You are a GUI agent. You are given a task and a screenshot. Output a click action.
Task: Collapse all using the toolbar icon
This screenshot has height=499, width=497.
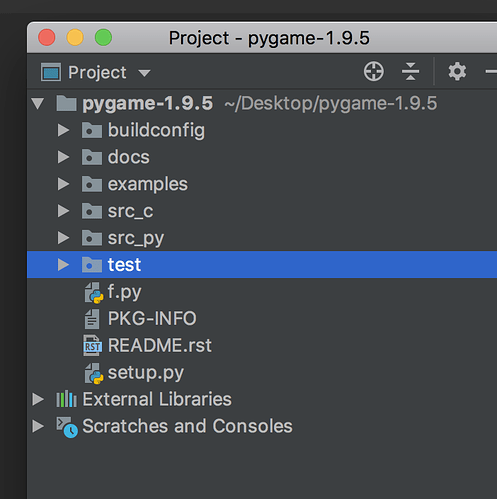pos(410,71)
